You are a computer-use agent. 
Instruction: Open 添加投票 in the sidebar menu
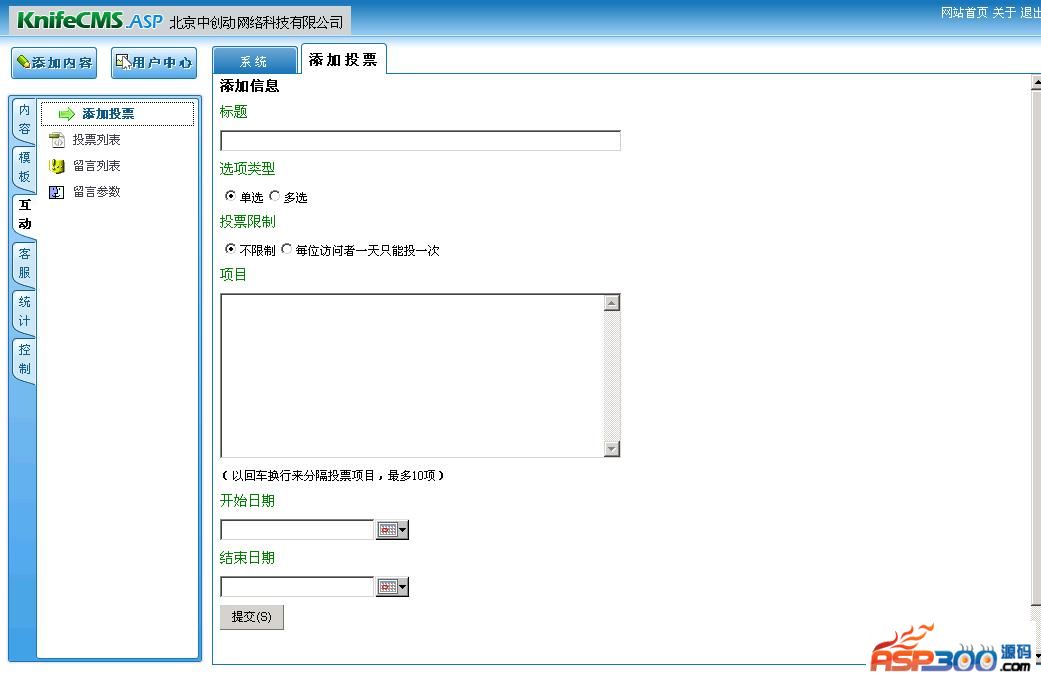[118, 114]
